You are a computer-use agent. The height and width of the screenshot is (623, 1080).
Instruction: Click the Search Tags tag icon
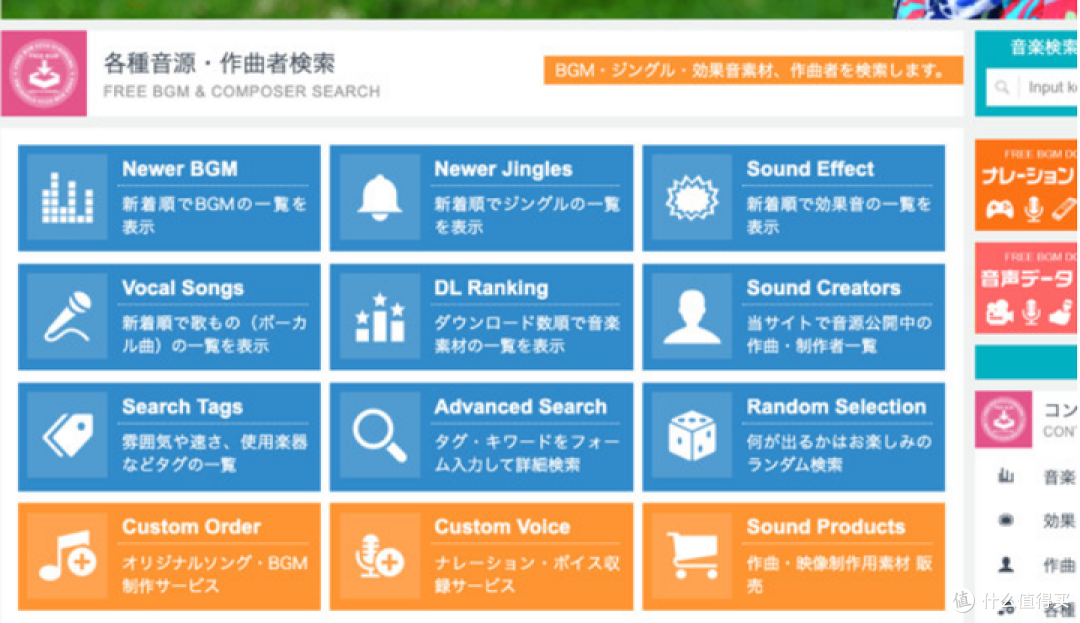click(68, 436)
